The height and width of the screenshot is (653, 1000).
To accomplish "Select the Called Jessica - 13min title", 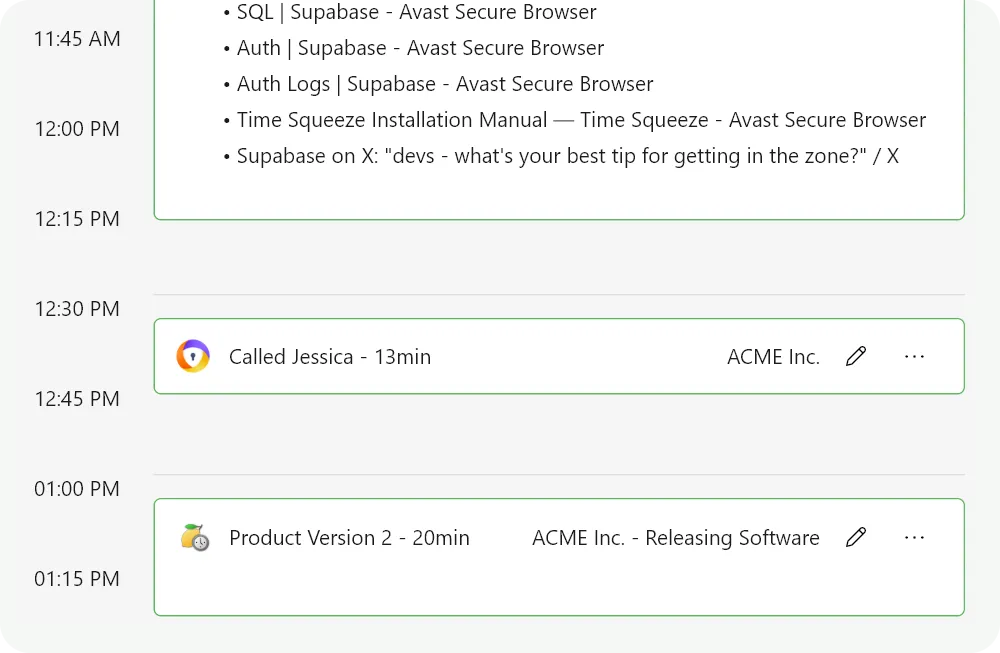I will click(x=330, y=357).
